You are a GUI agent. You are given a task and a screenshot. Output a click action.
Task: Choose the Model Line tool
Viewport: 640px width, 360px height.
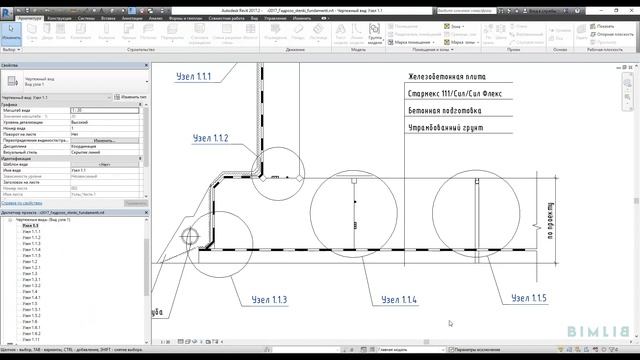tap(357, 33)
